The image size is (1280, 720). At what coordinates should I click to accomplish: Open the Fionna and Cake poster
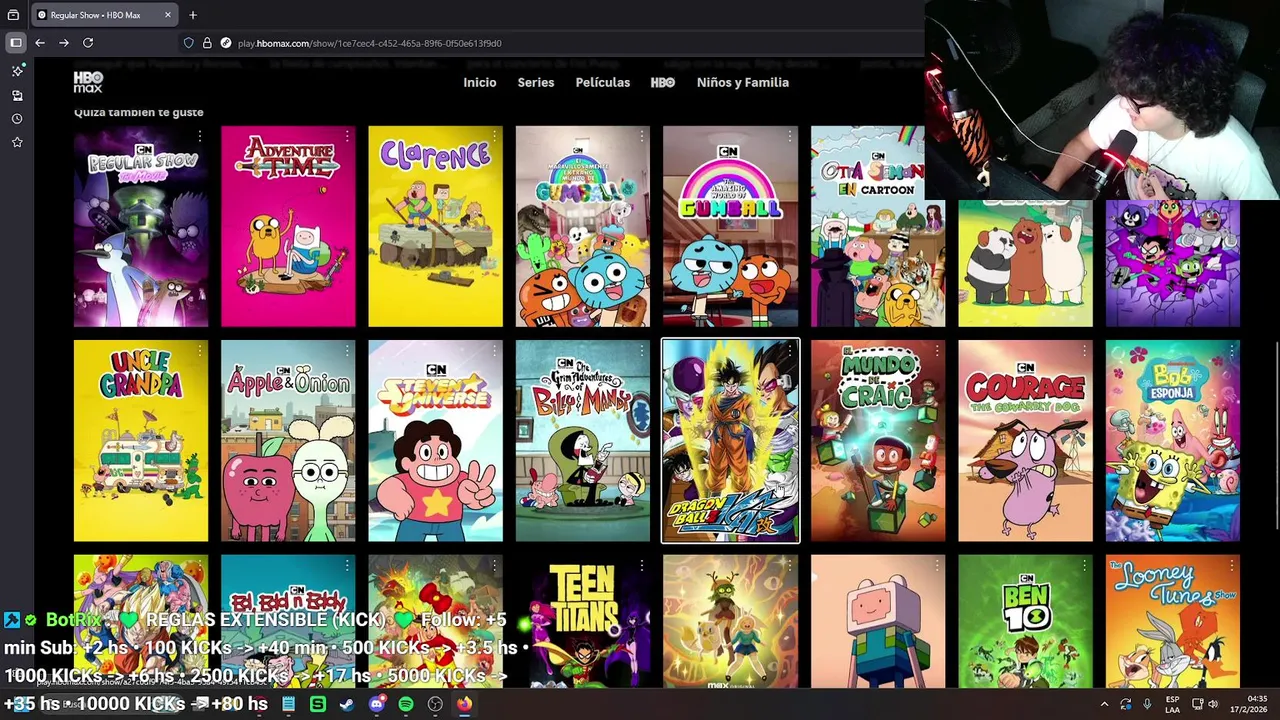(x=730, y=622)
